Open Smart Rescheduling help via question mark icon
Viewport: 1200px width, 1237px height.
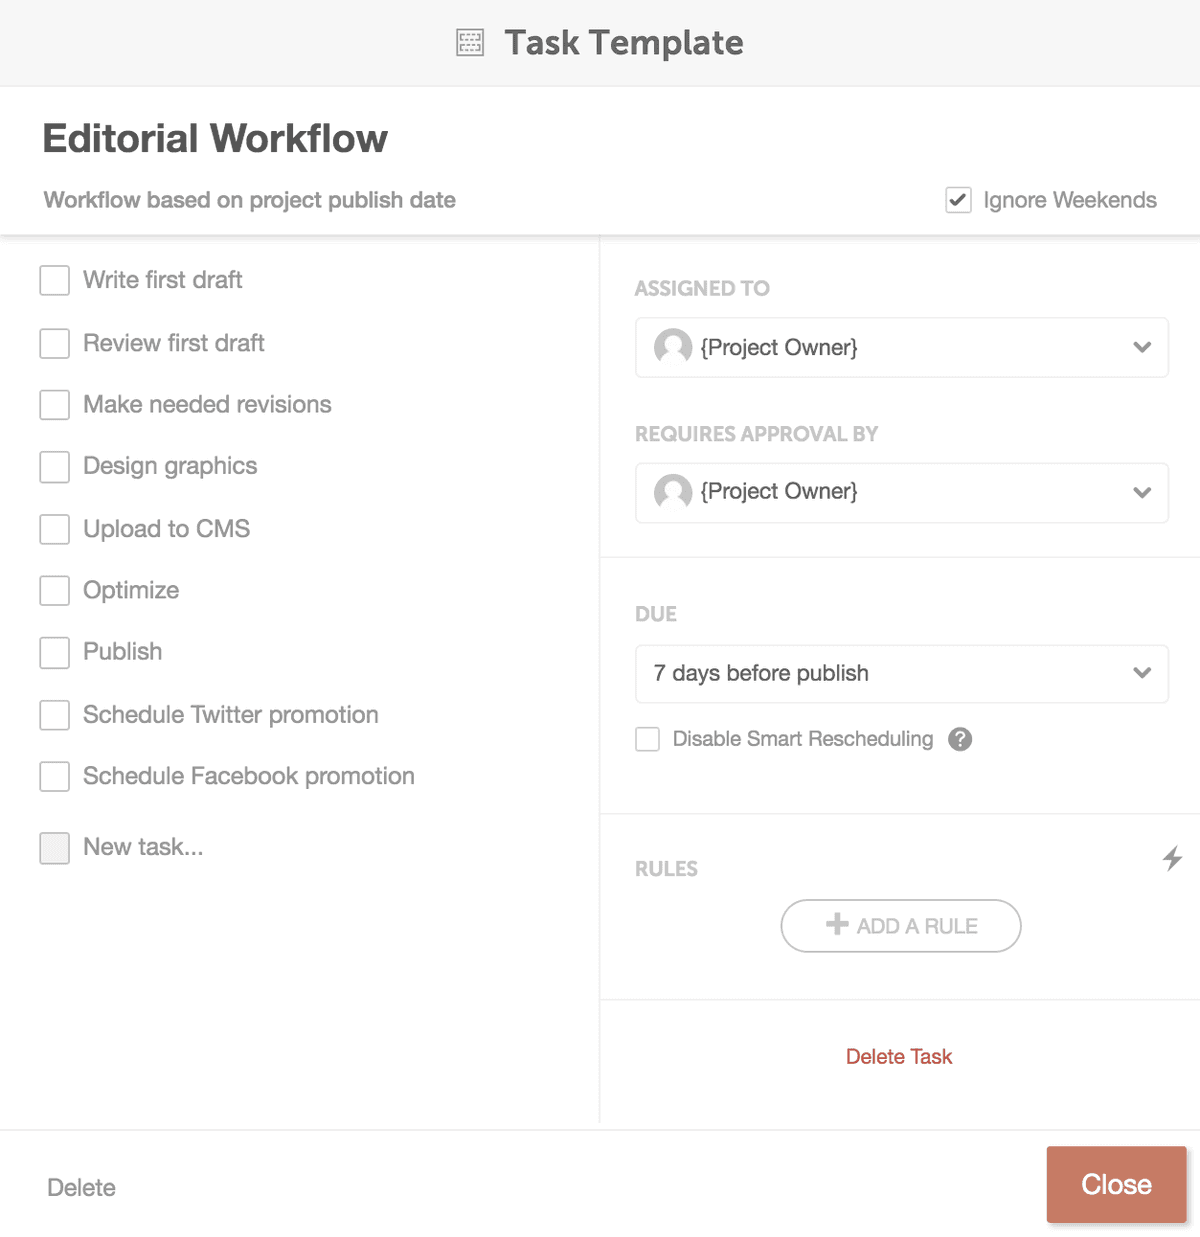tap(960, 739)
